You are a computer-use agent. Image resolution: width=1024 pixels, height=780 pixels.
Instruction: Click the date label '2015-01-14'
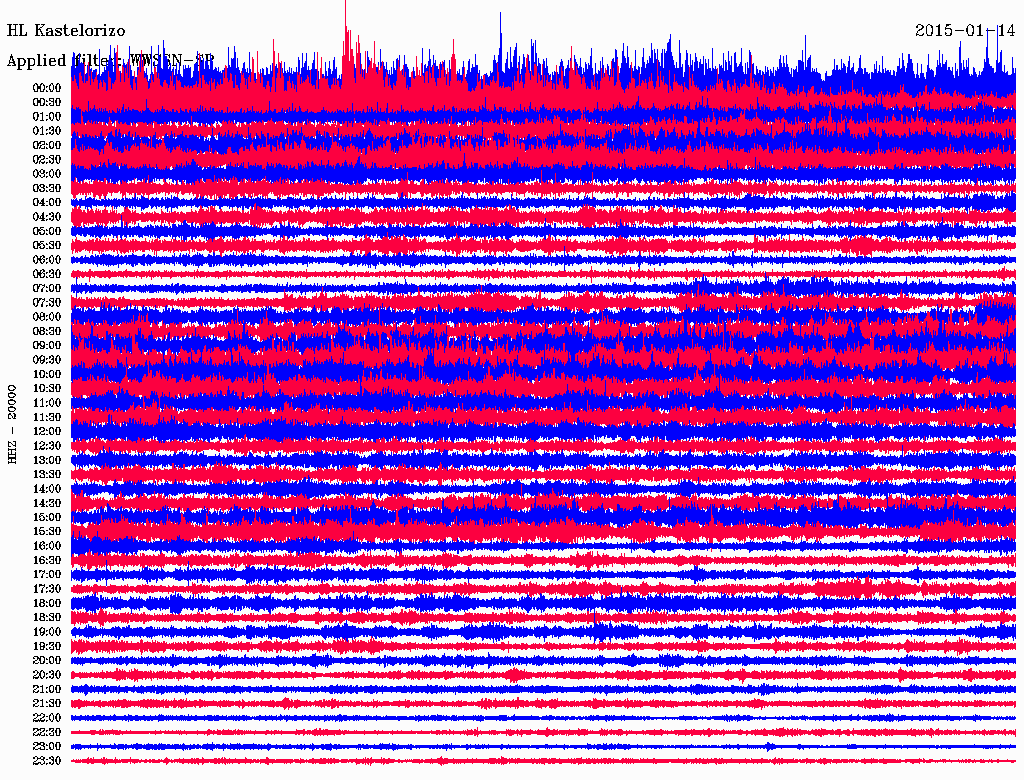tap(965, 31)
